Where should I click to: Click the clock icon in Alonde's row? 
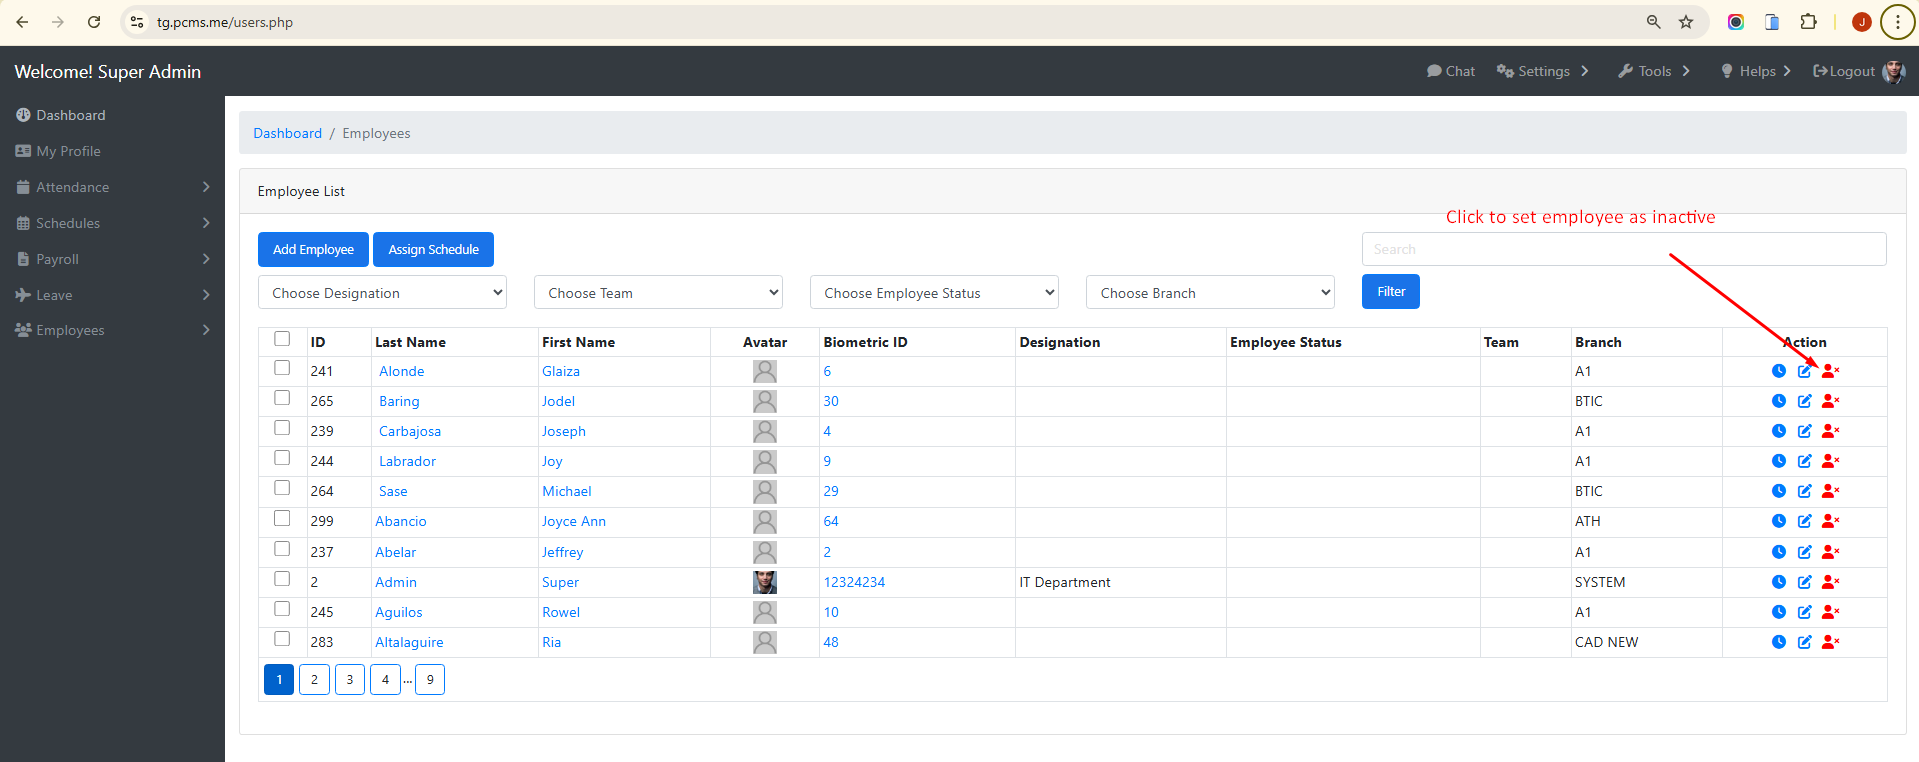pos(1778,371)
